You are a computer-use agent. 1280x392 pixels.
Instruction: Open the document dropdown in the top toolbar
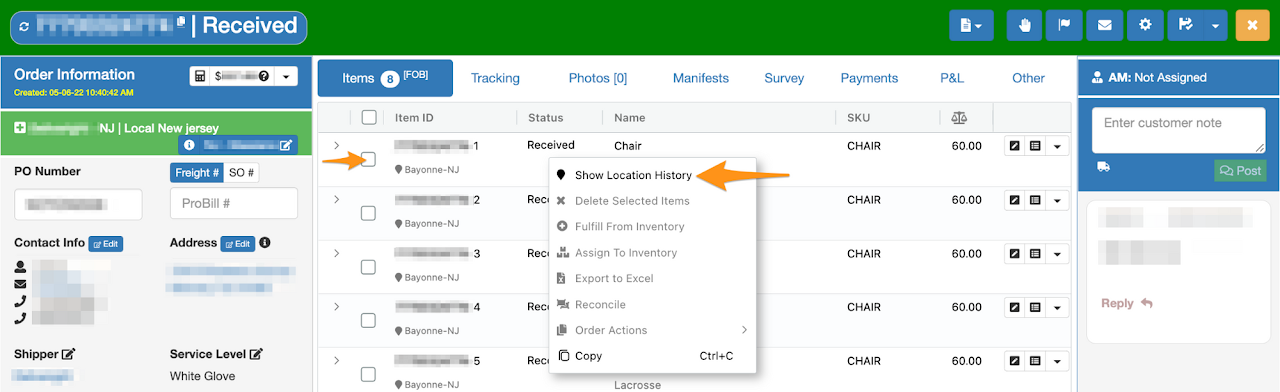click(971, 25)
